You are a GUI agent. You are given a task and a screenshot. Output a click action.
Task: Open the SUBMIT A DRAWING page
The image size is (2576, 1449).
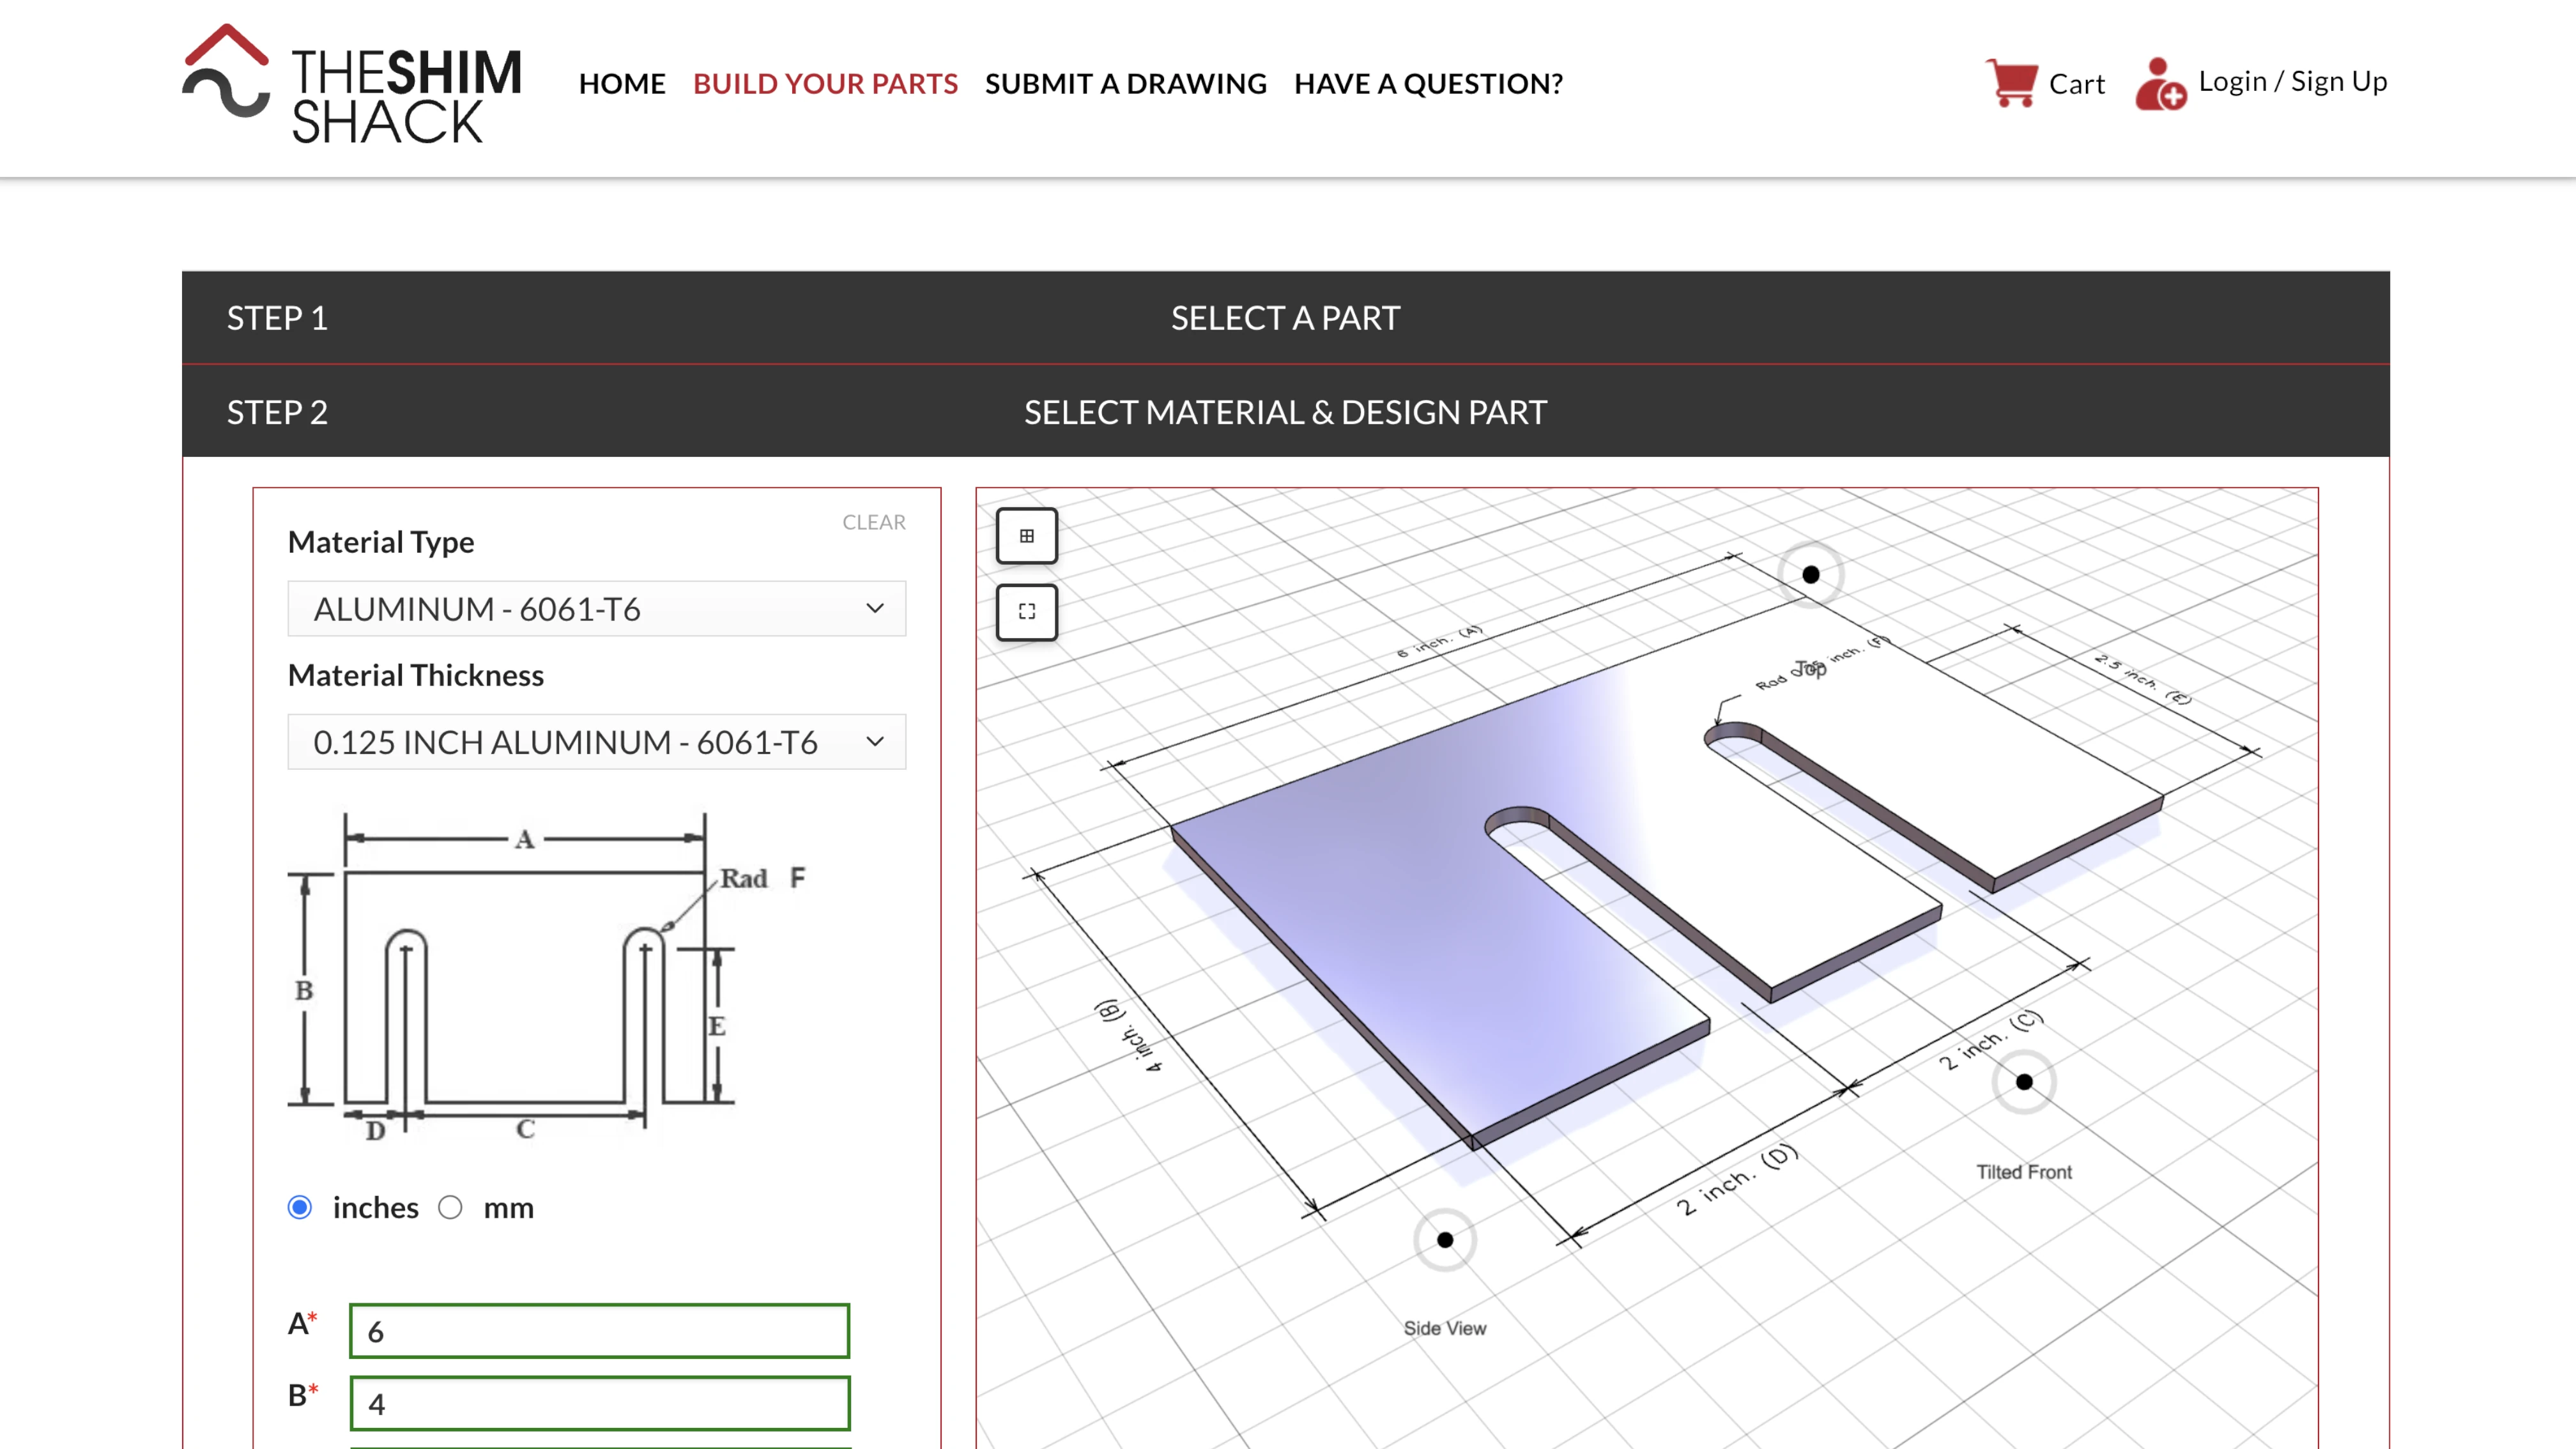click(x=1125, y=84)
